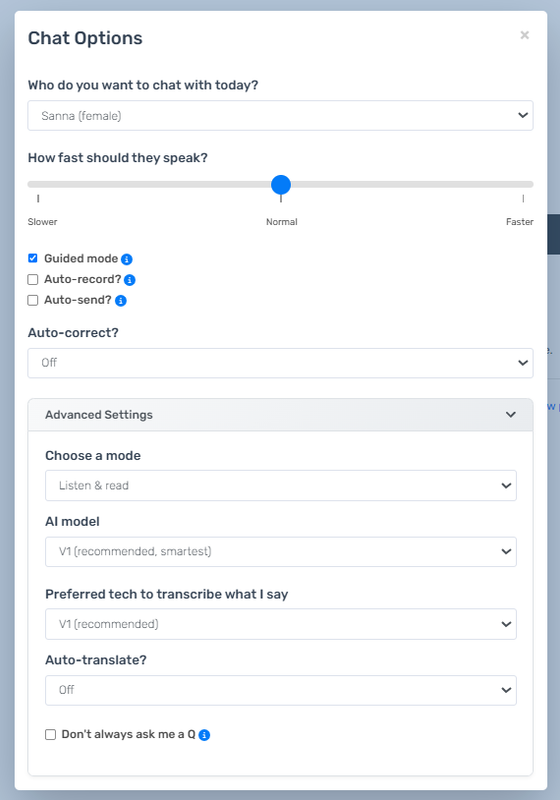Click the Advanced Settings chevron arrow
Viewport: 560px width, 800px height.
[511, 415]
